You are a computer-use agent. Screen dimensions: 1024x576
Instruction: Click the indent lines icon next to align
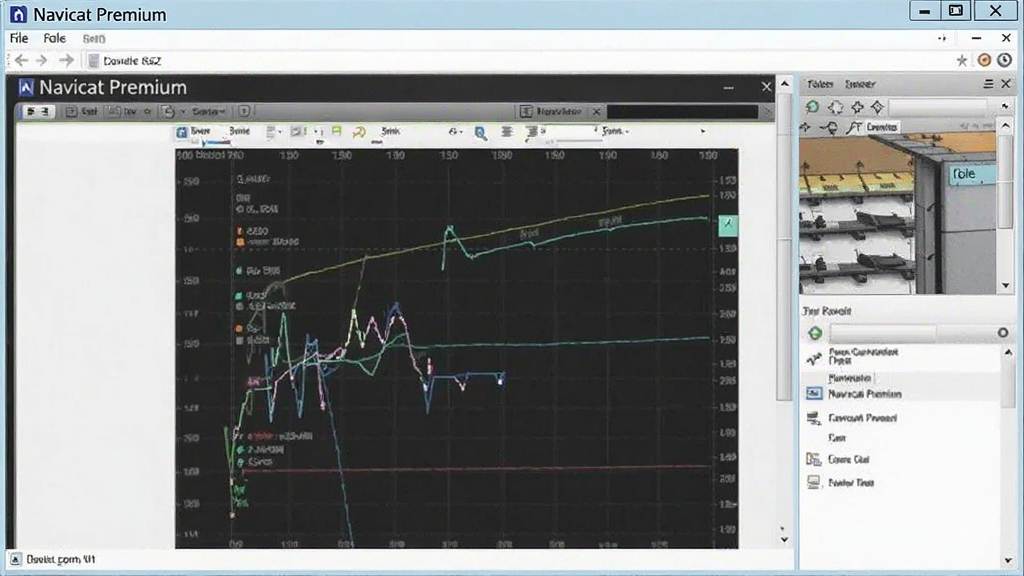pyautogui.click(x=532, y=132)
